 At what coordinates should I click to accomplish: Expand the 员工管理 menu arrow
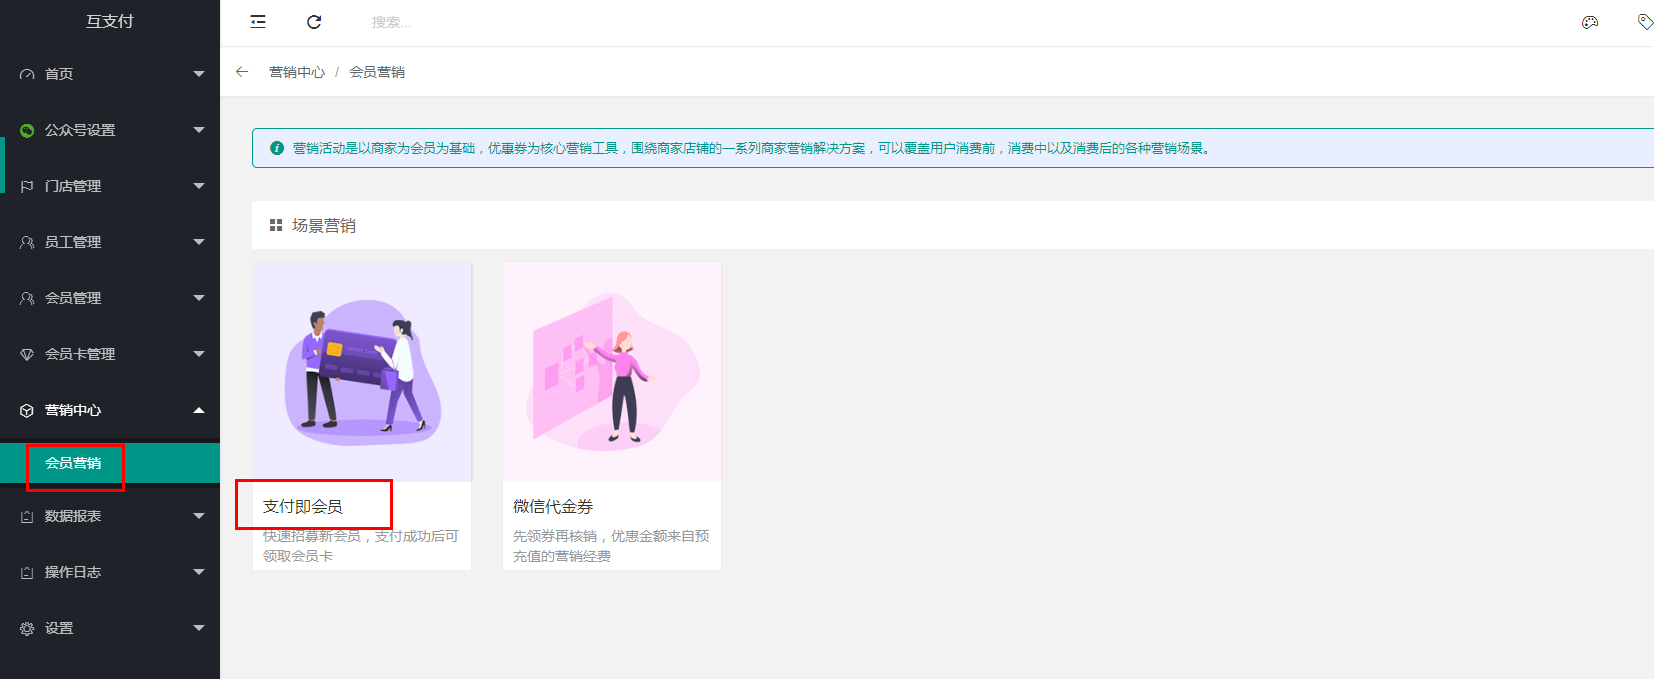coord(199,242)
